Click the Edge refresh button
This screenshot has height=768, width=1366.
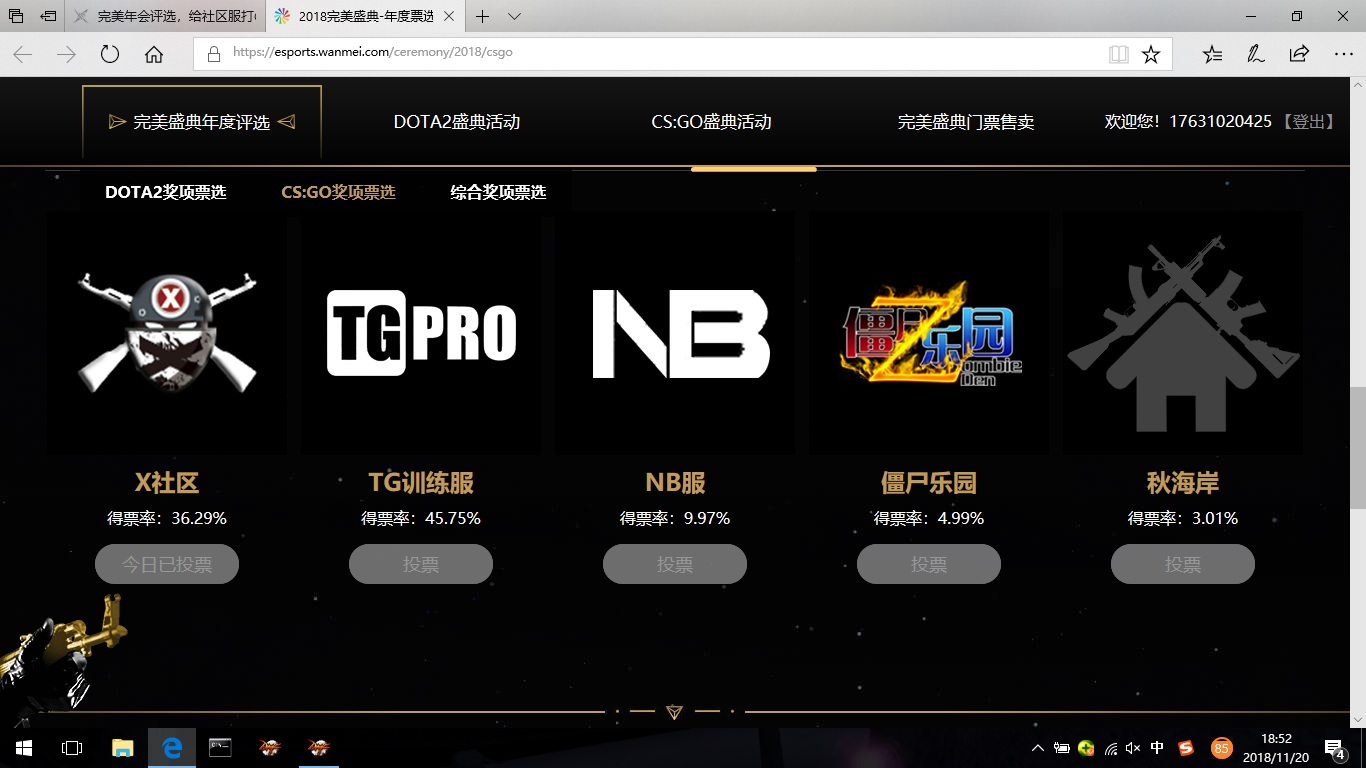point(110,54)
